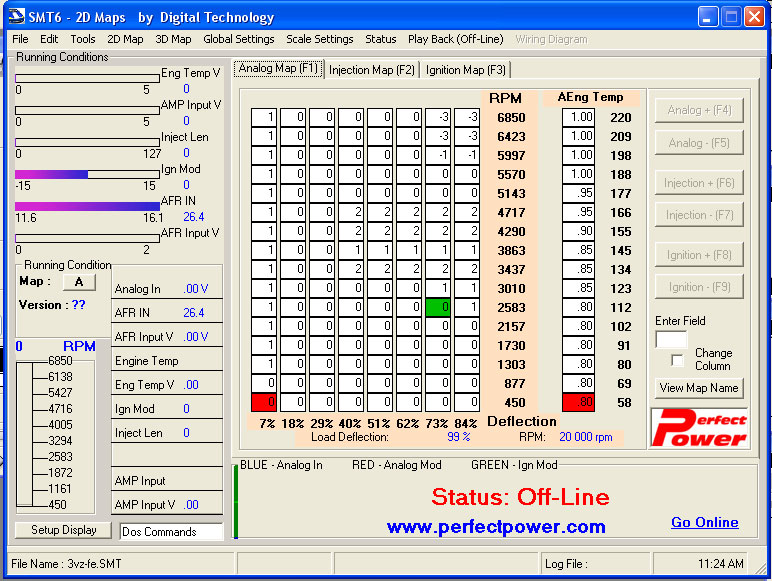This screenshot has width=772, height=581.
Task: Open the Global Settings menu
Action: coord(239,39)
